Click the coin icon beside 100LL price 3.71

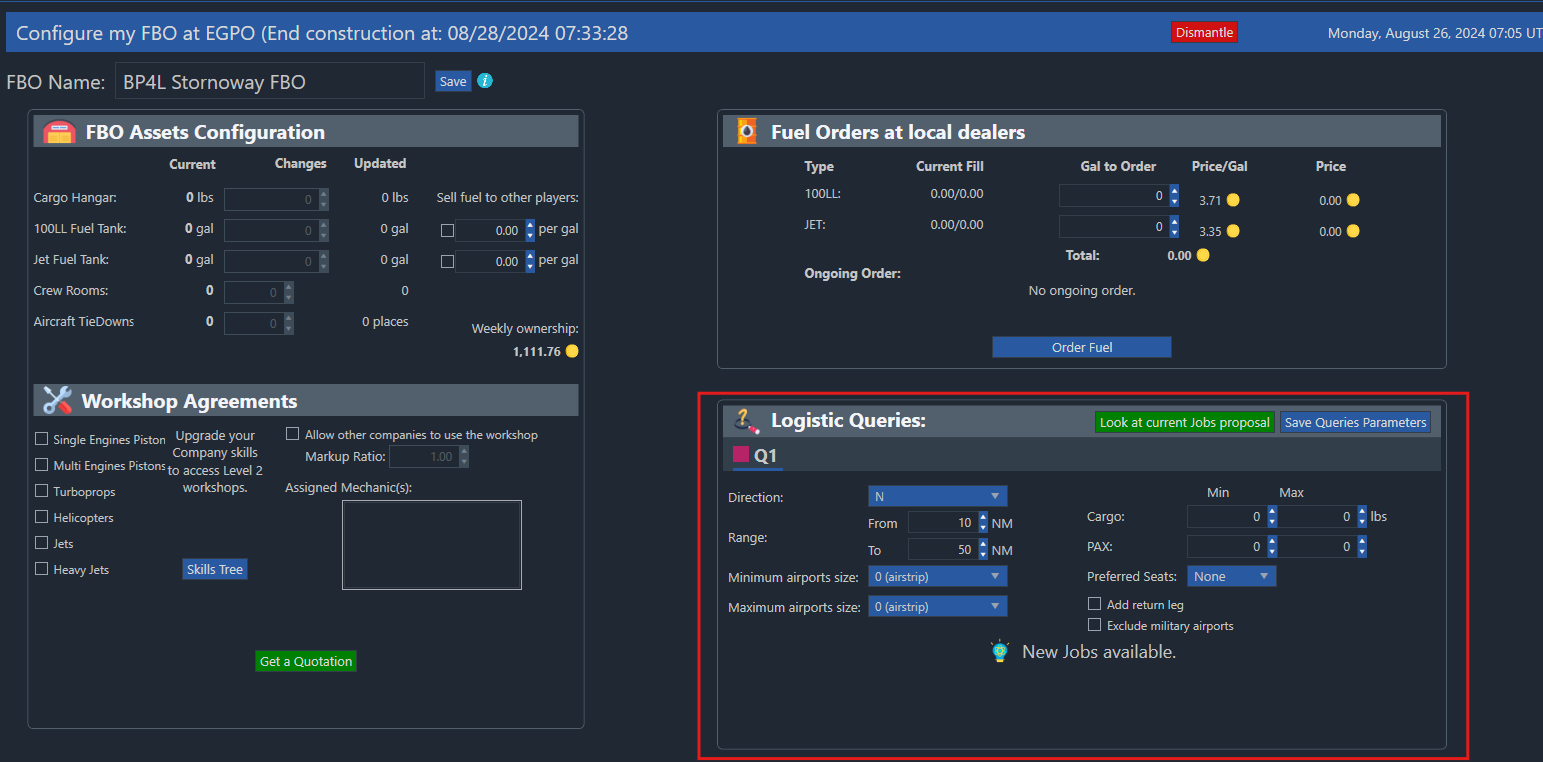pos(1233,200)
